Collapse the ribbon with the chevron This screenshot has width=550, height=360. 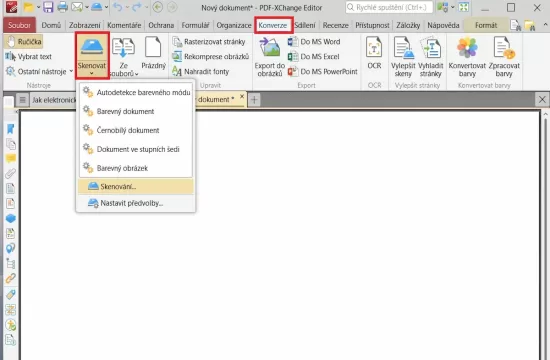click(545, 25)
